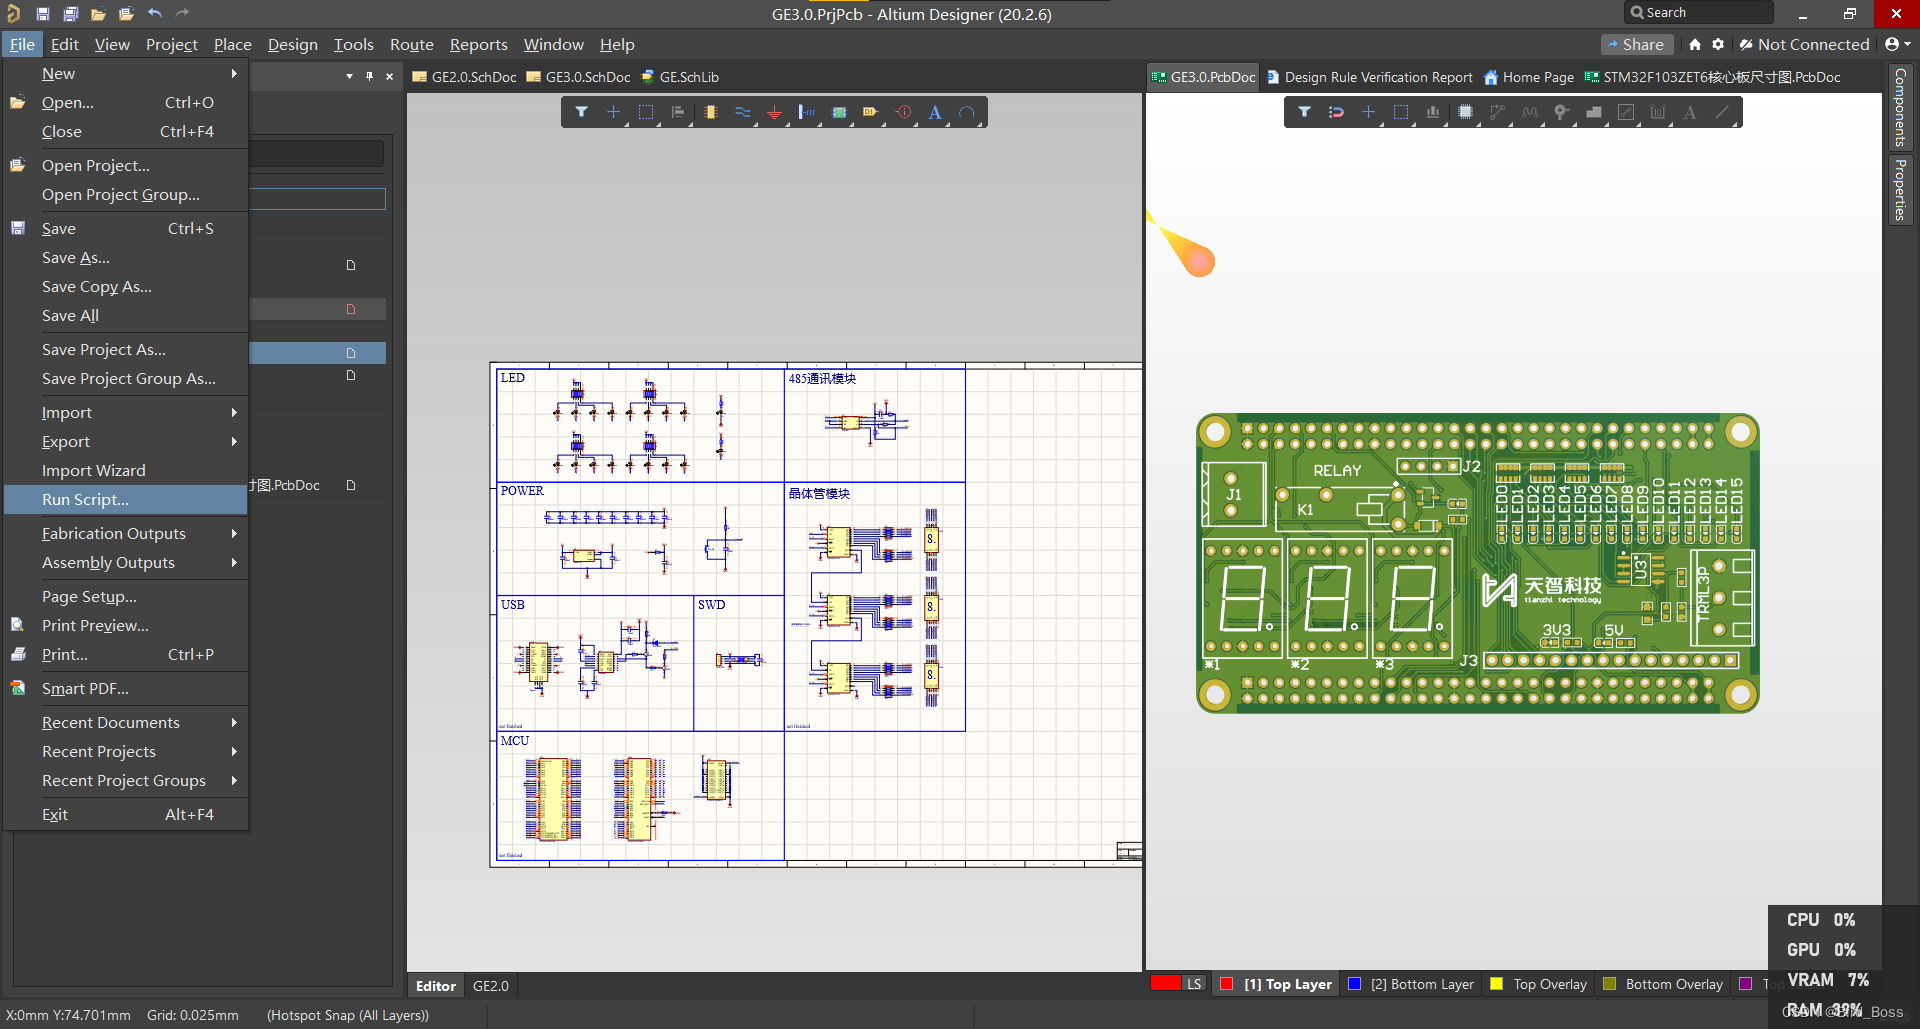
Task: Click the Top Overlay yellow swatch
Action: point(1496,984)
